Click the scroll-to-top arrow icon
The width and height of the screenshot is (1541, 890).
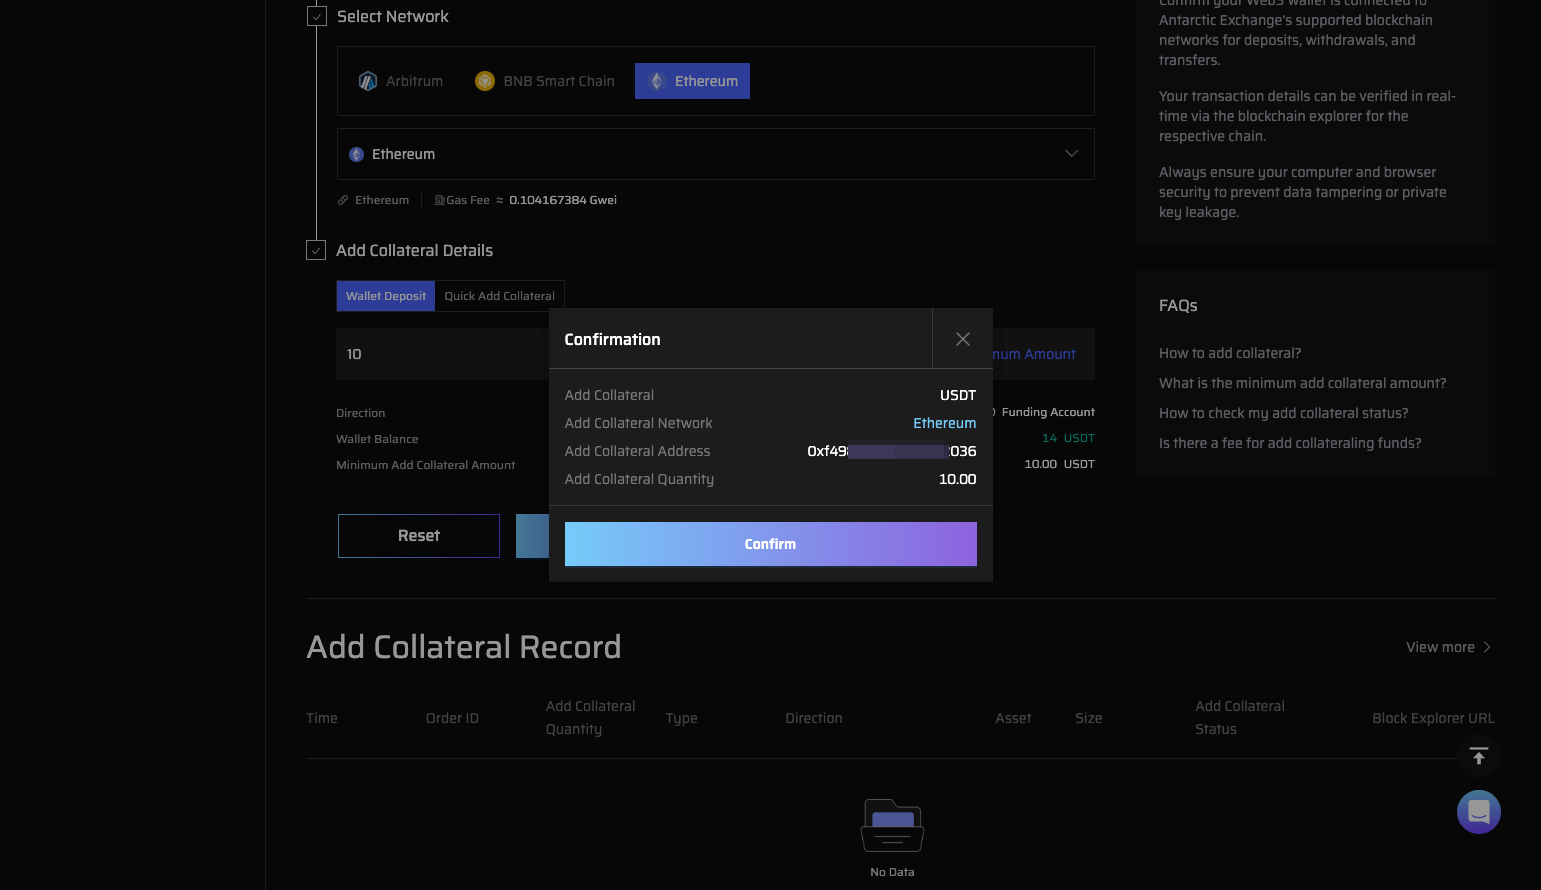click(1479, 756)
